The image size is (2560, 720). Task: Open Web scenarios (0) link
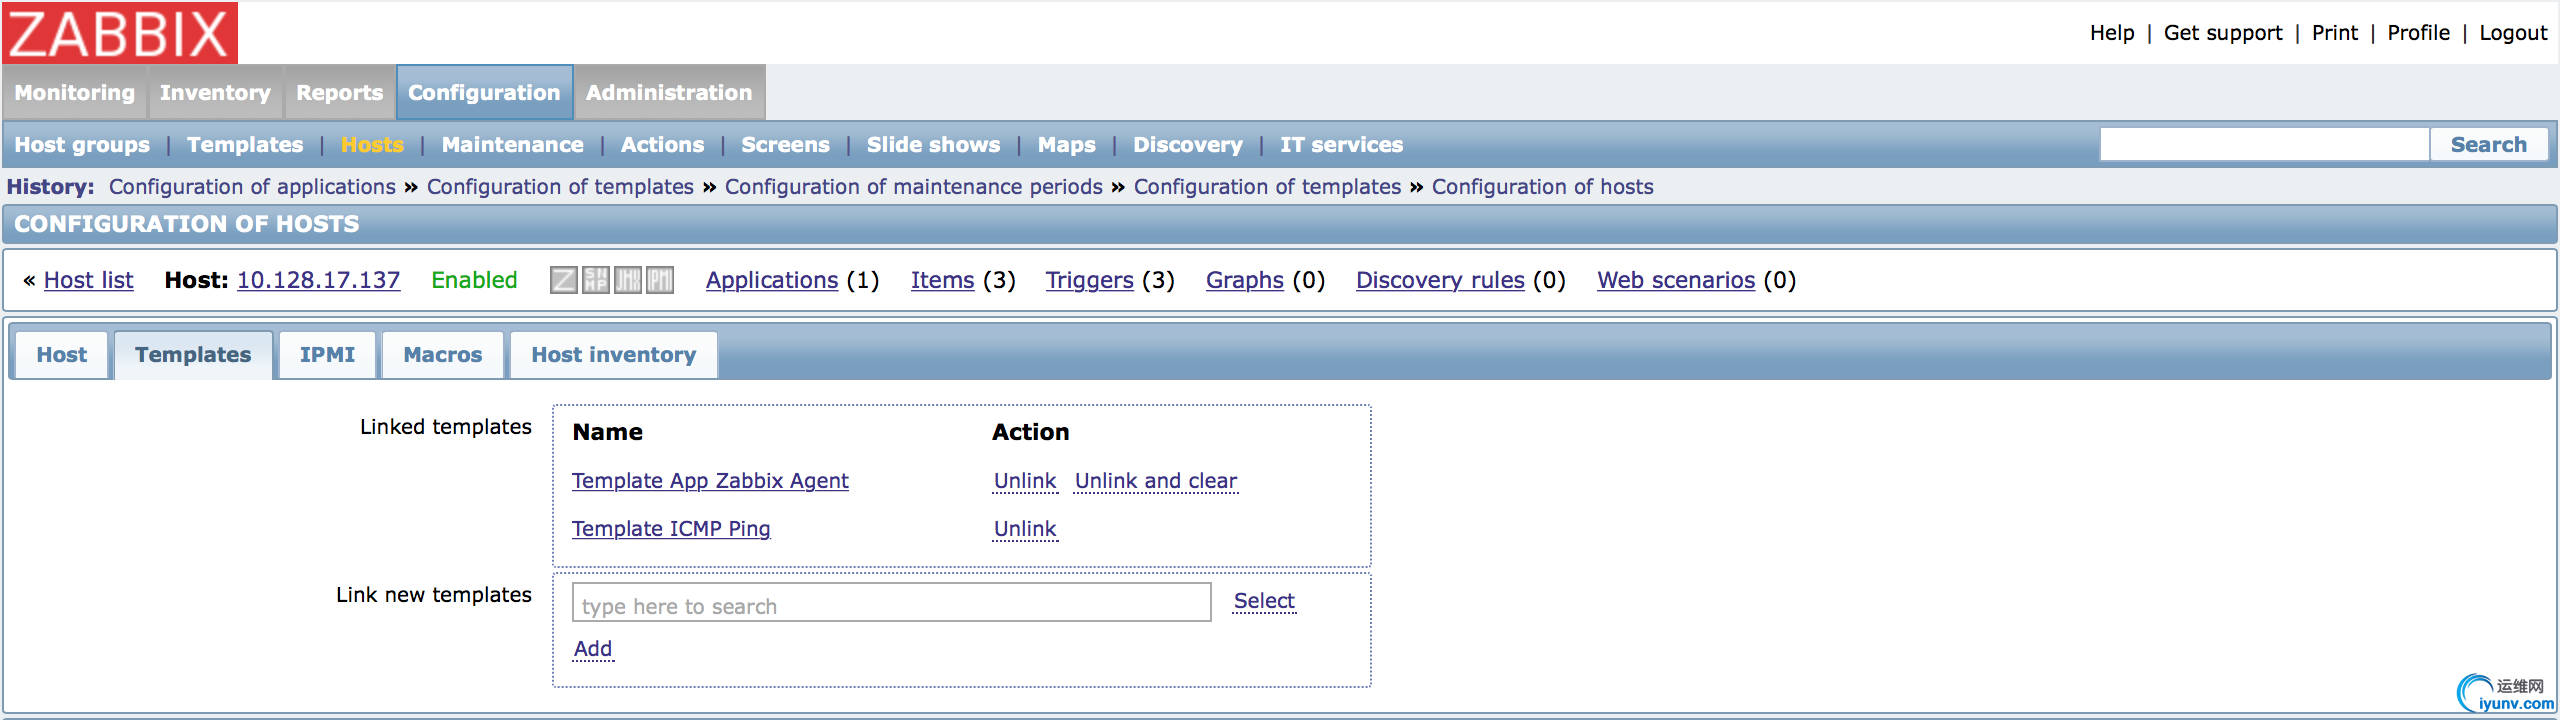coord(1676,280)
